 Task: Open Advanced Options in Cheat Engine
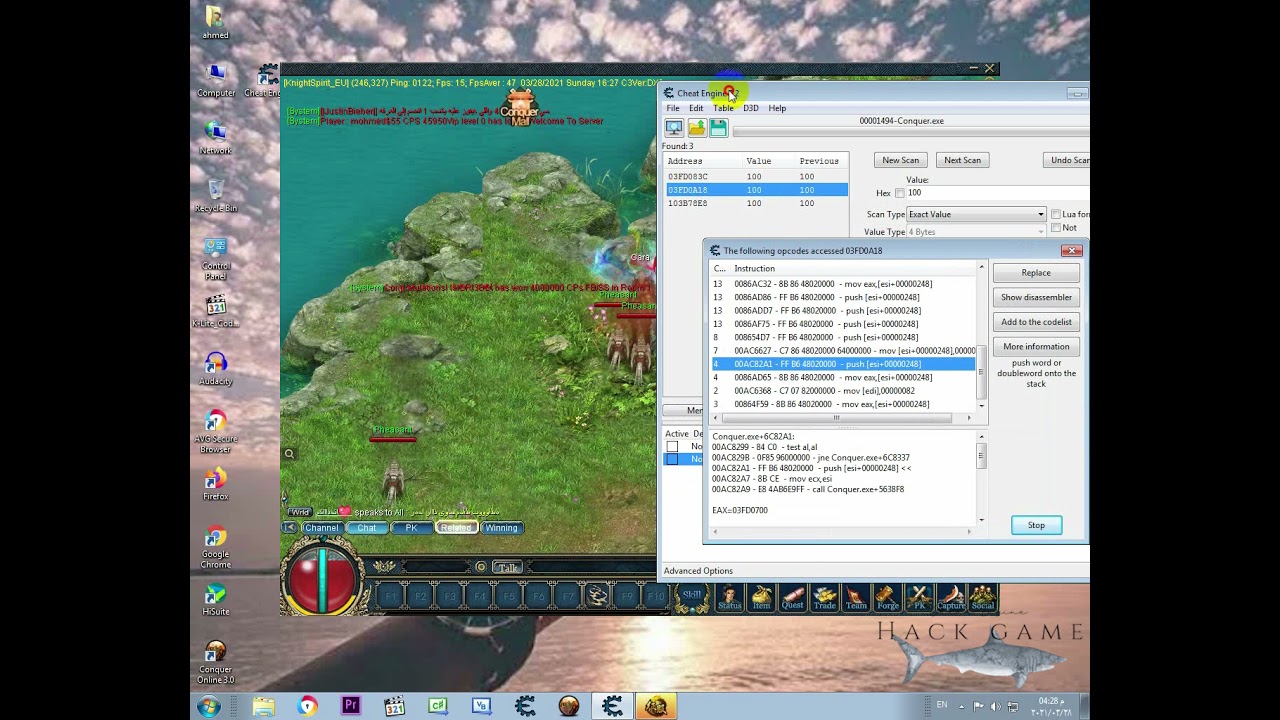tap(698, 571)
